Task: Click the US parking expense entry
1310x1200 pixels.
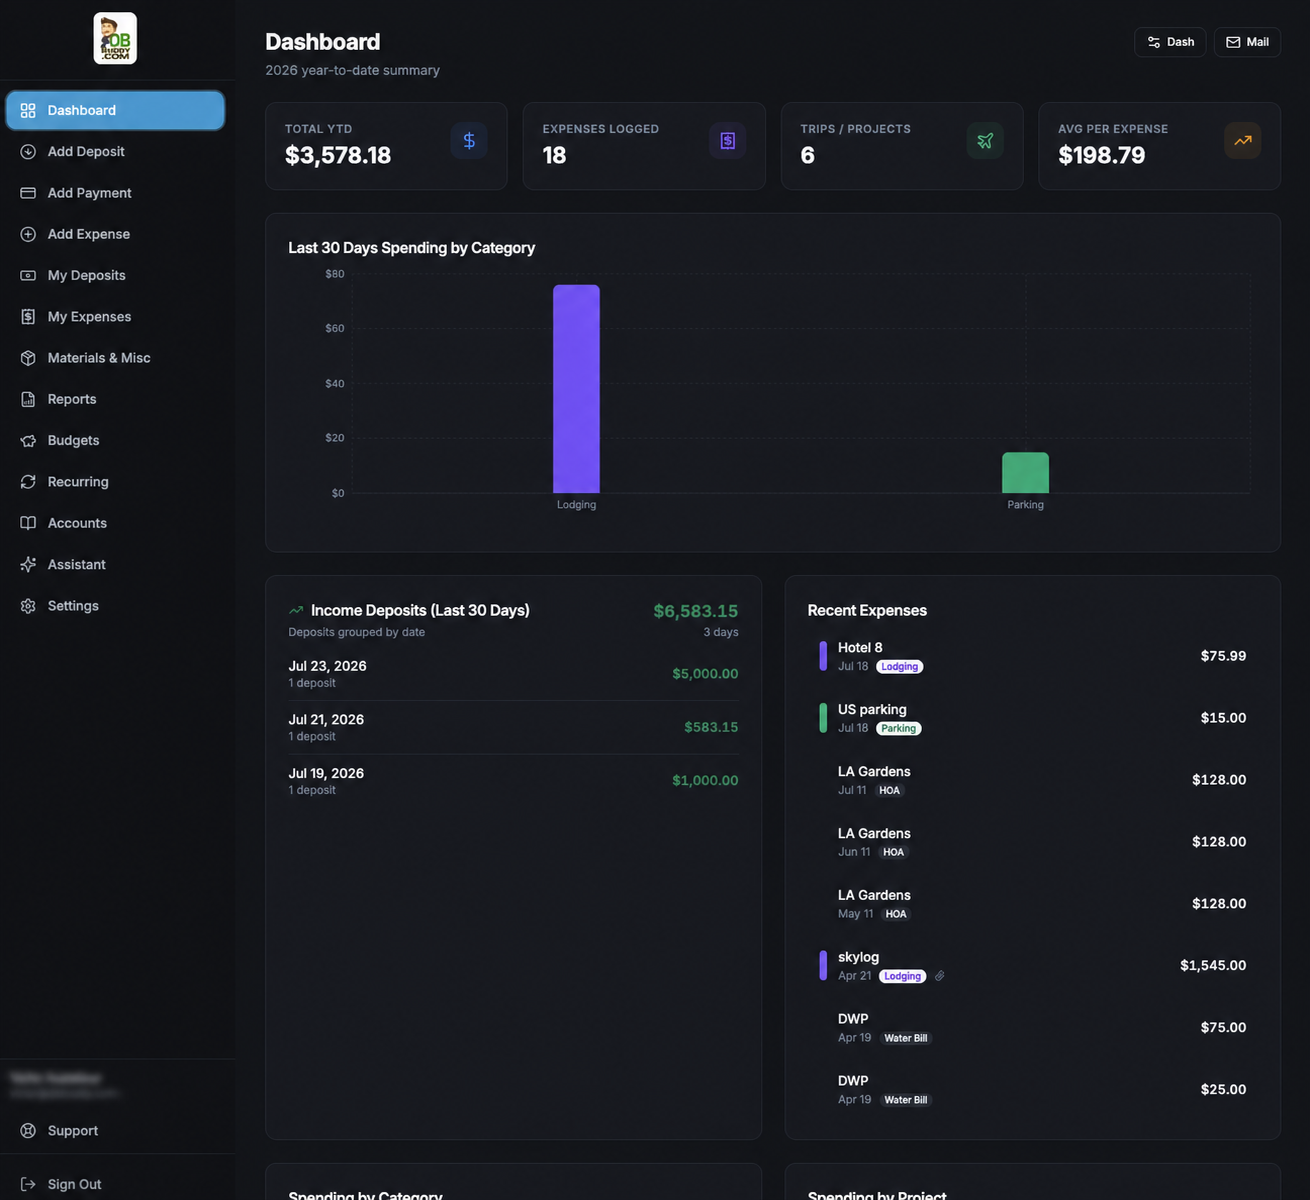Action: click(x=1032, y=718)
